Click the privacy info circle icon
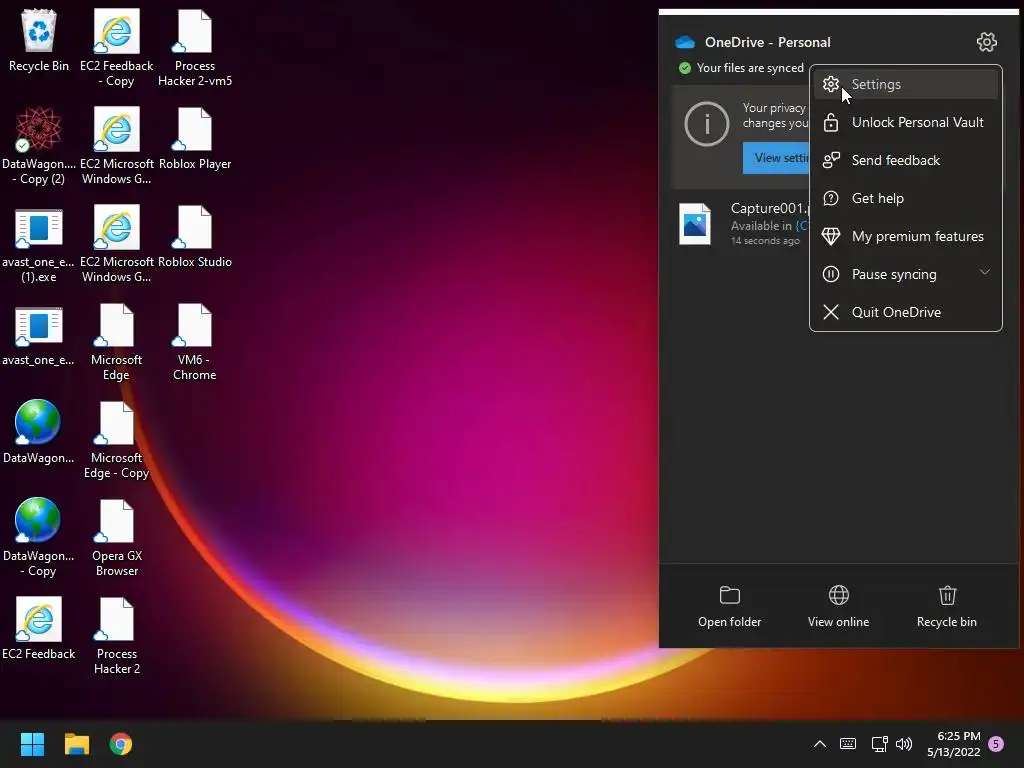The image size is (1024, 768). coord(707,123)
